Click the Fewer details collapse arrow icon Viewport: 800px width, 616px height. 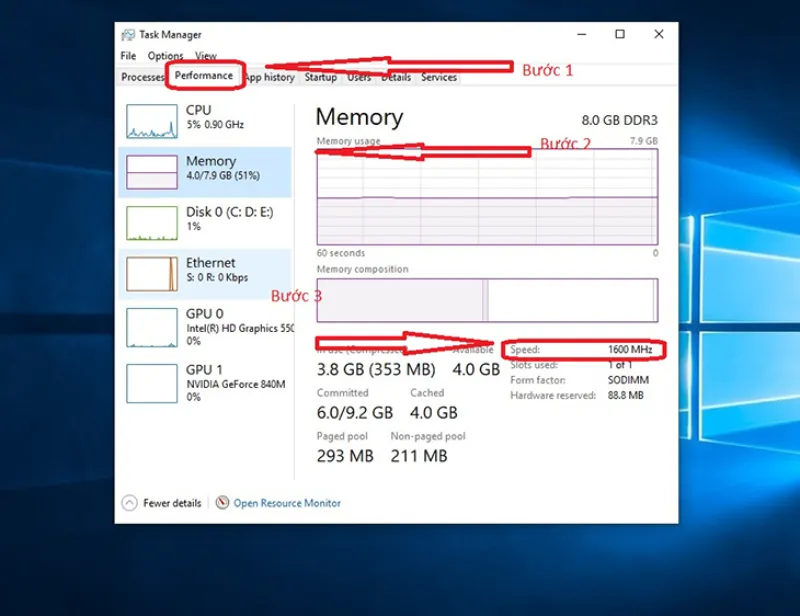point(130,503)
